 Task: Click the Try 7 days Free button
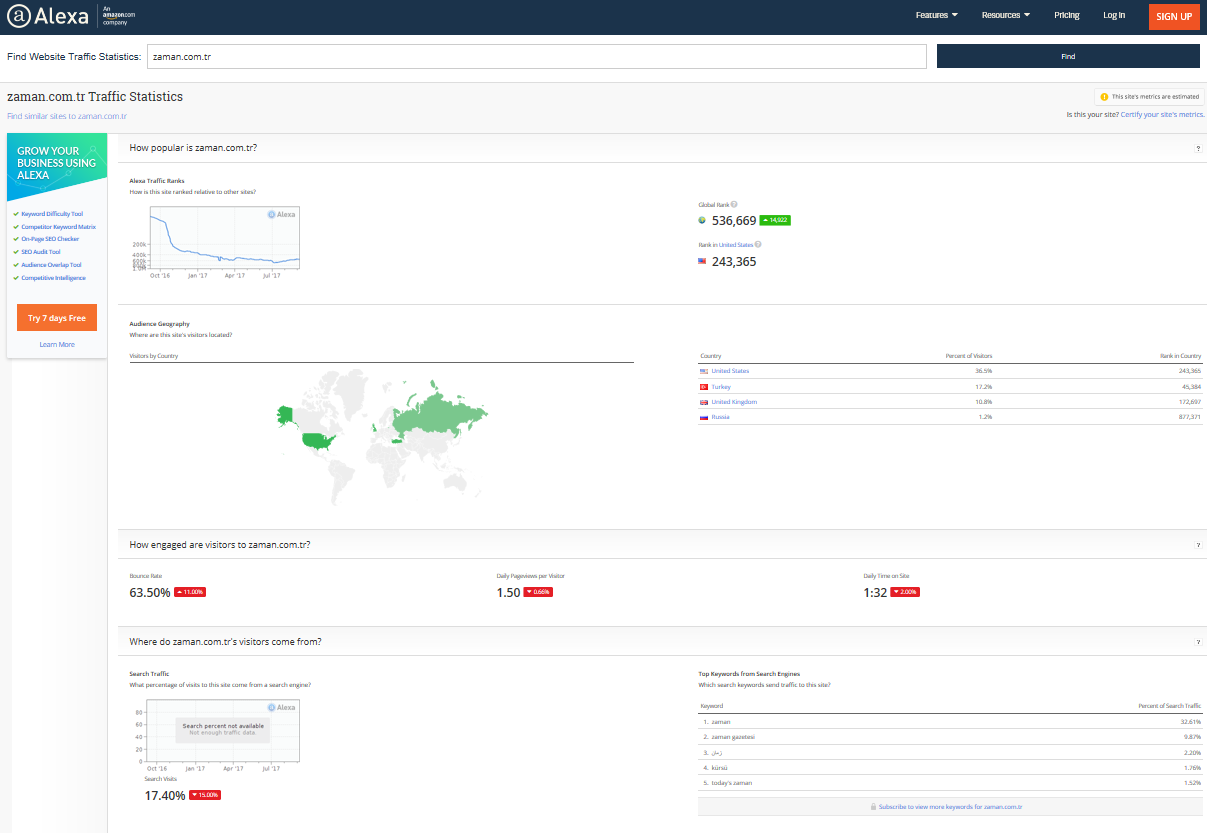coord(57,318)
